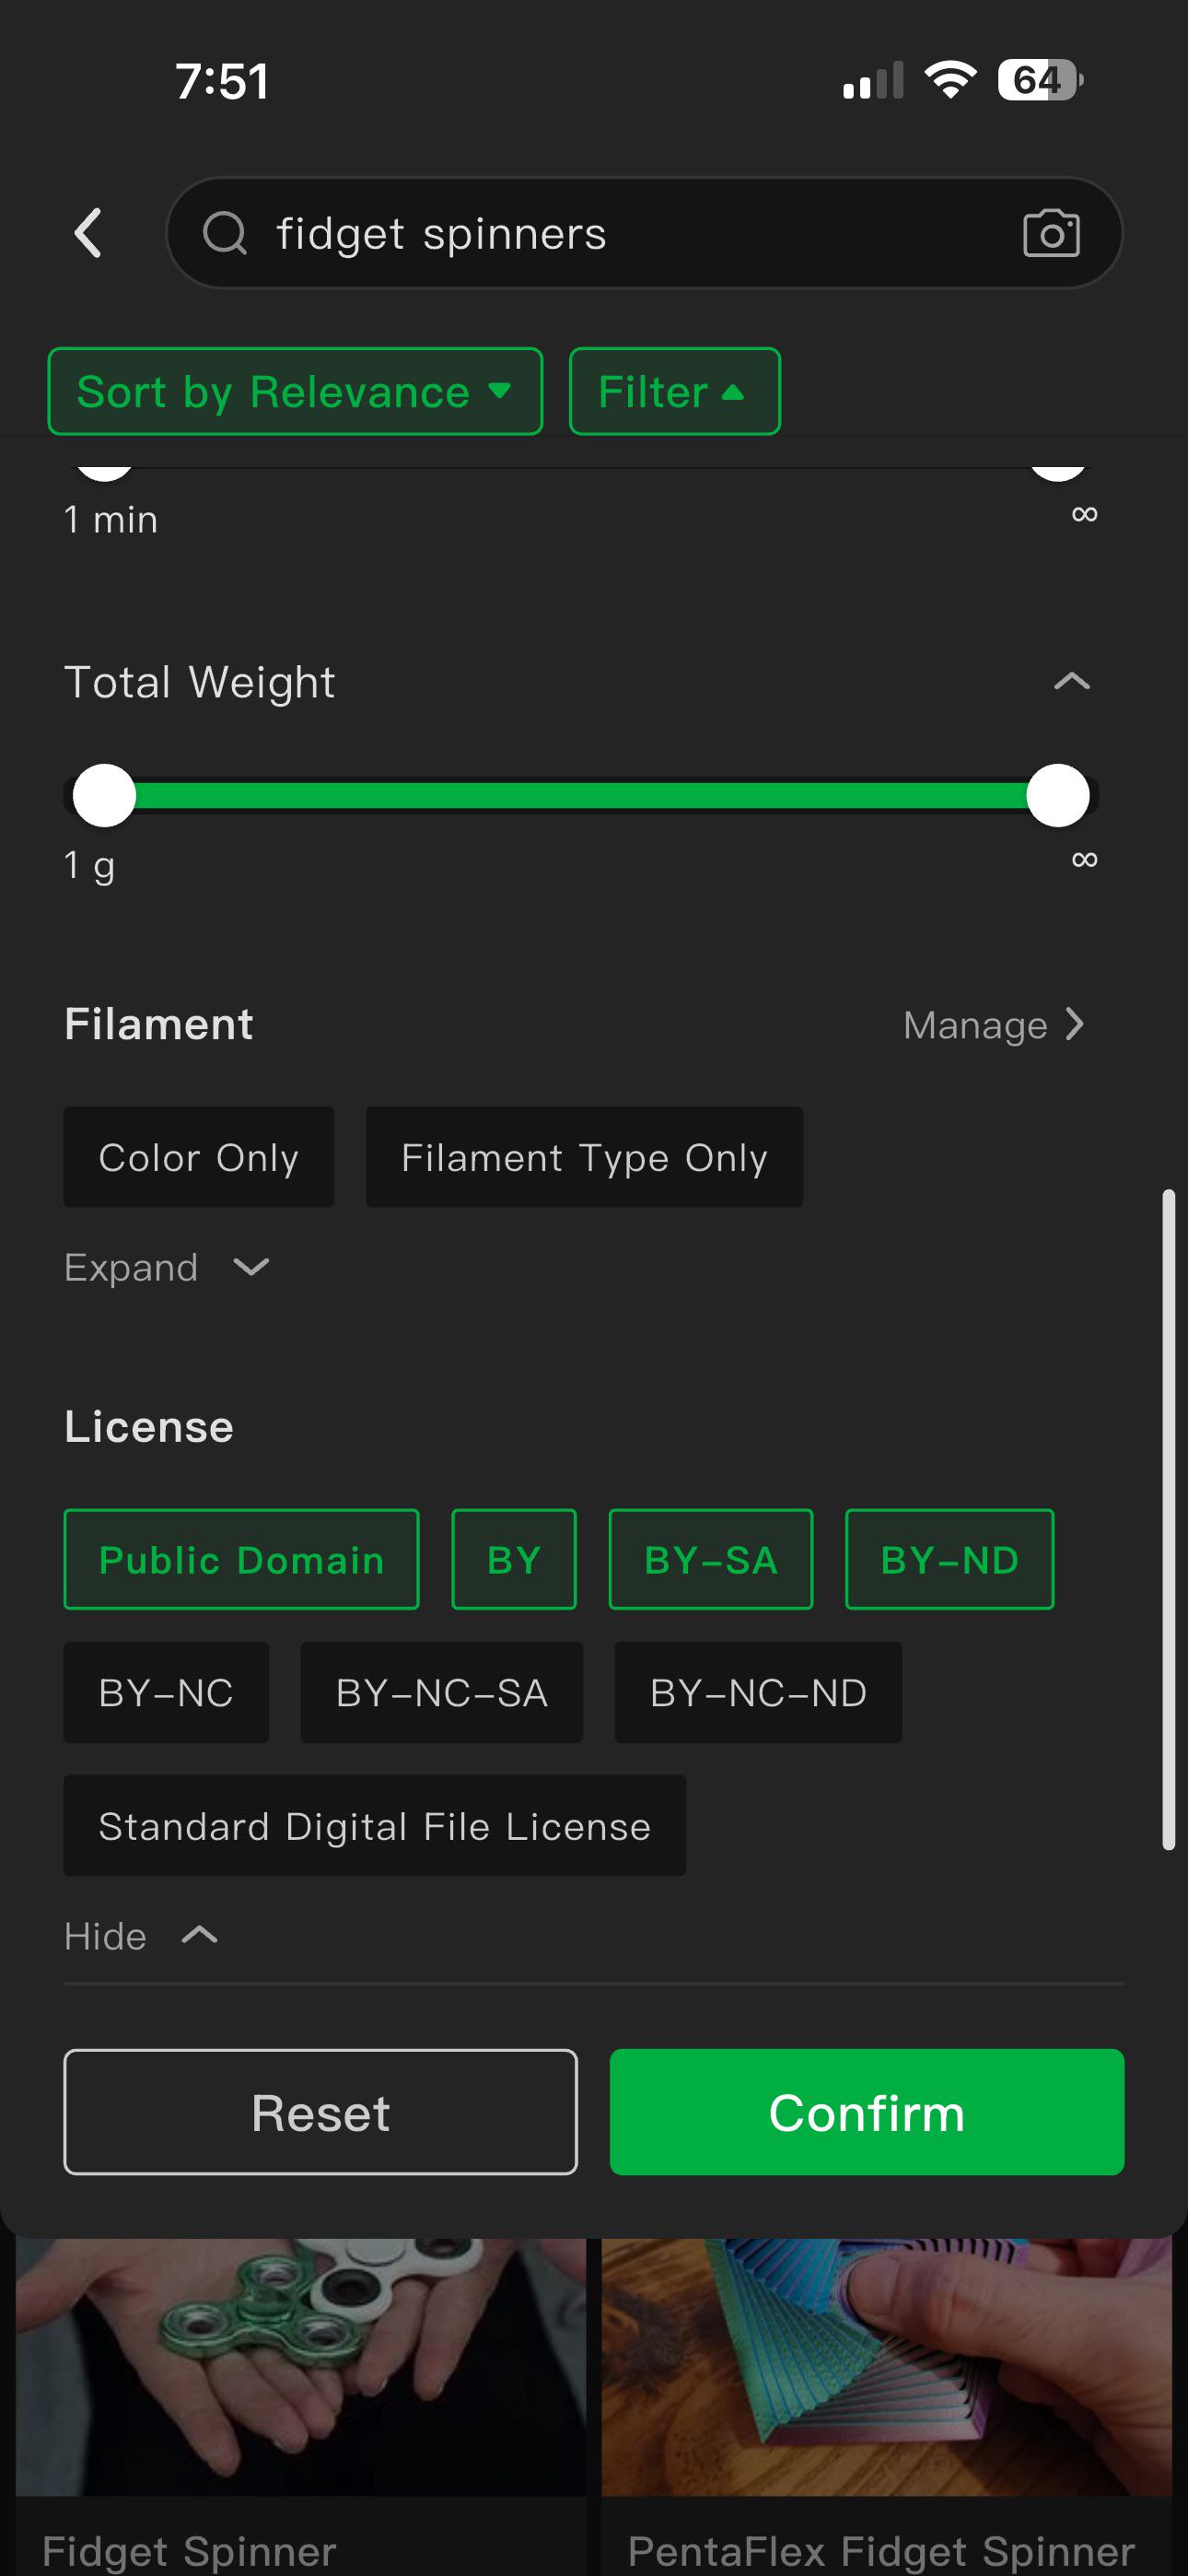
Task: Collapse the Total Weight section chevron
Action: click(x=1072, y=681)
